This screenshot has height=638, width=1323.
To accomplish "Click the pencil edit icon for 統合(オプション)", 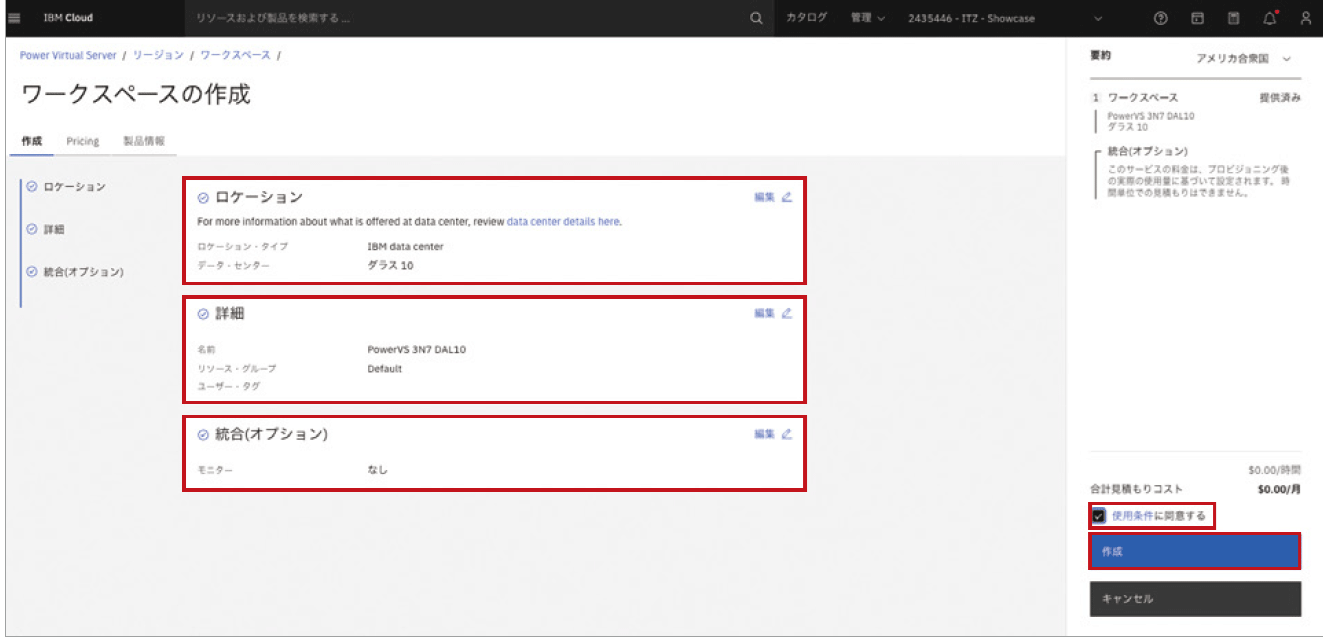I will coord(787,434).
